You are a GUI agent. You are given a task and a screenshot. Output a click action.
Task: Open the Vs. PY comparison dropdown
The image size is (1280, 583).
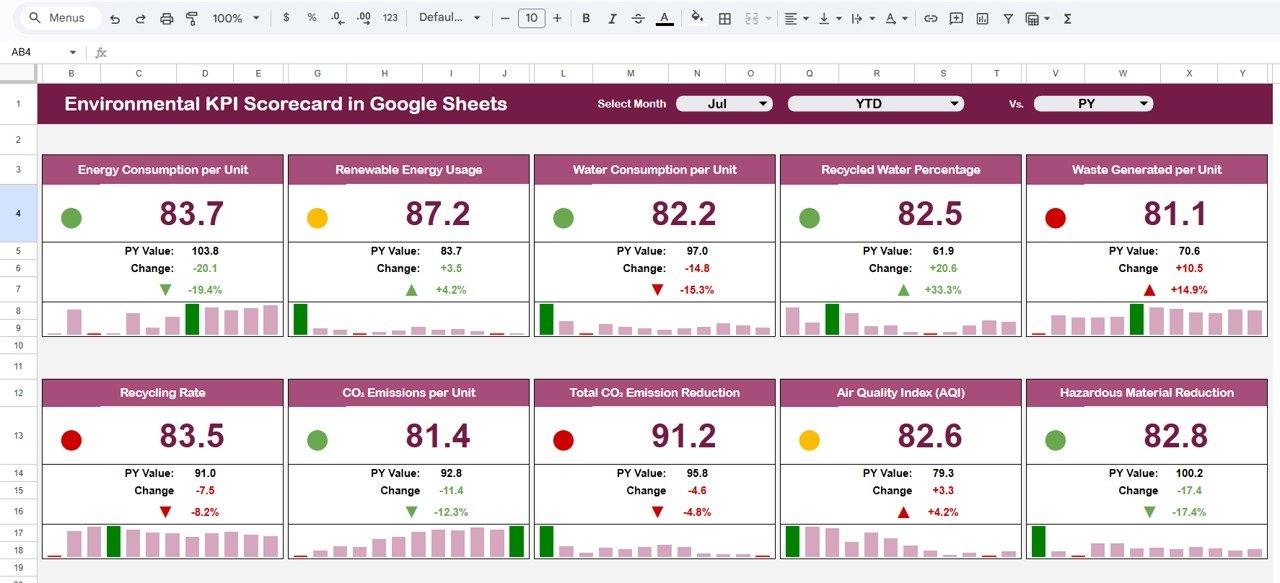(1093, 103)
